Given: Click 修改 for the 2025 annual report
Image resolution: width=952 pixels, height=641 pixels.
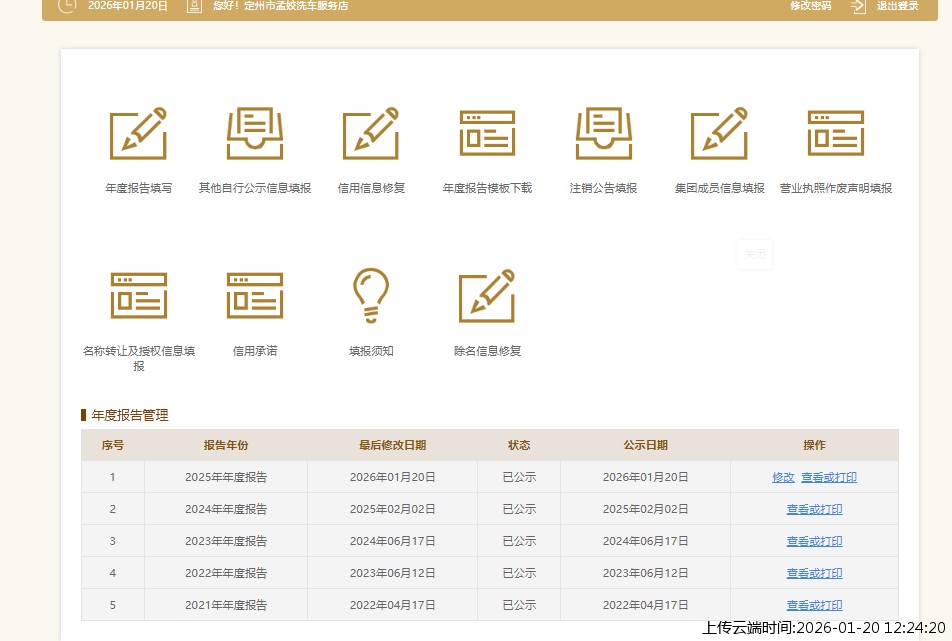Looking at the screenshot, I should [783, 477].
